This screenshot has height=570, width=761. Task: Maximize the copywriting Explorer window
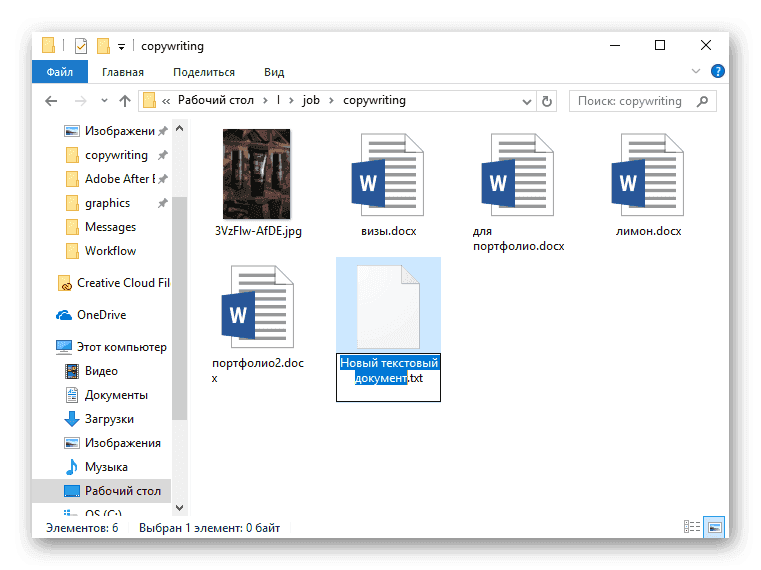coord(660,46)
